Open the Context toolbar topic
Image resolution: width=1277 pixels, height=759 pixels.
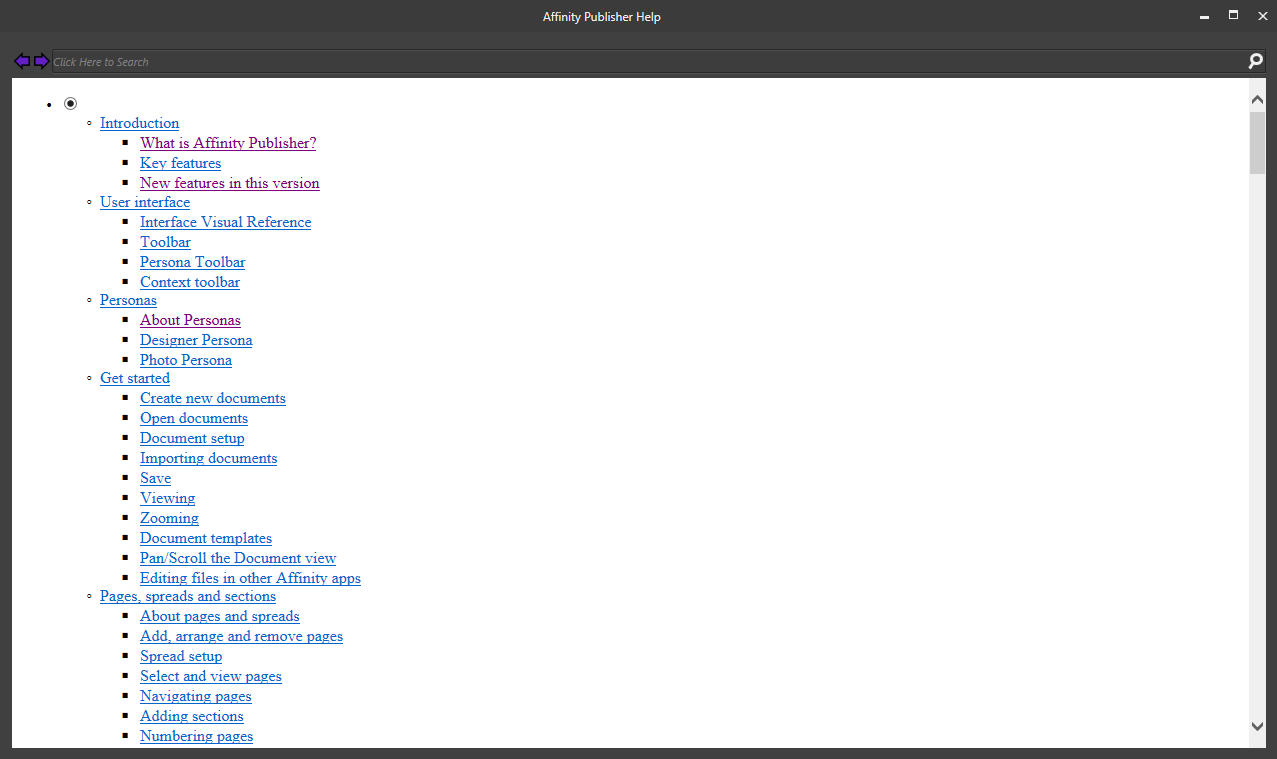point(190,282)
